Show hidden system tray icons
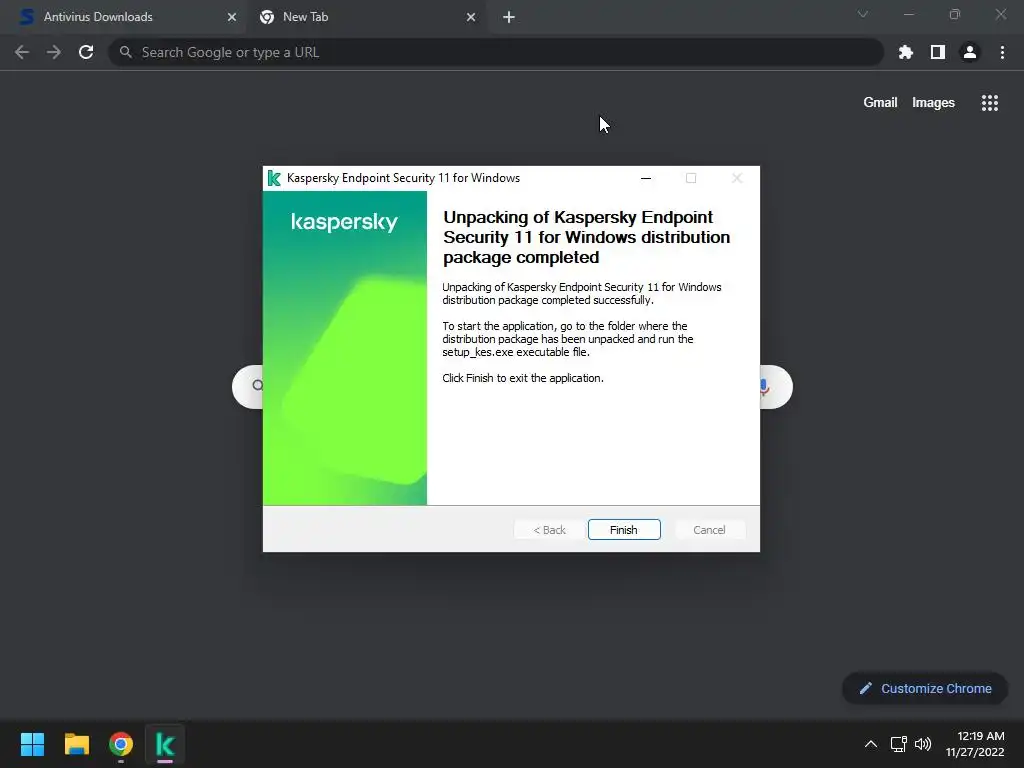The height and width of the screenshot is (768, 1024). pyautogui.click(x=871, y=743)
